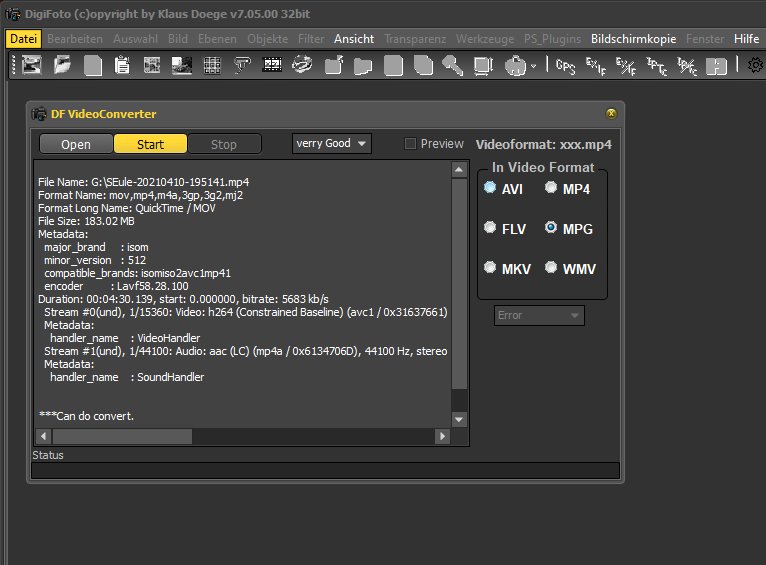Choose the MKV format radio button
The image size is (766, 565).
pos(490,268)
